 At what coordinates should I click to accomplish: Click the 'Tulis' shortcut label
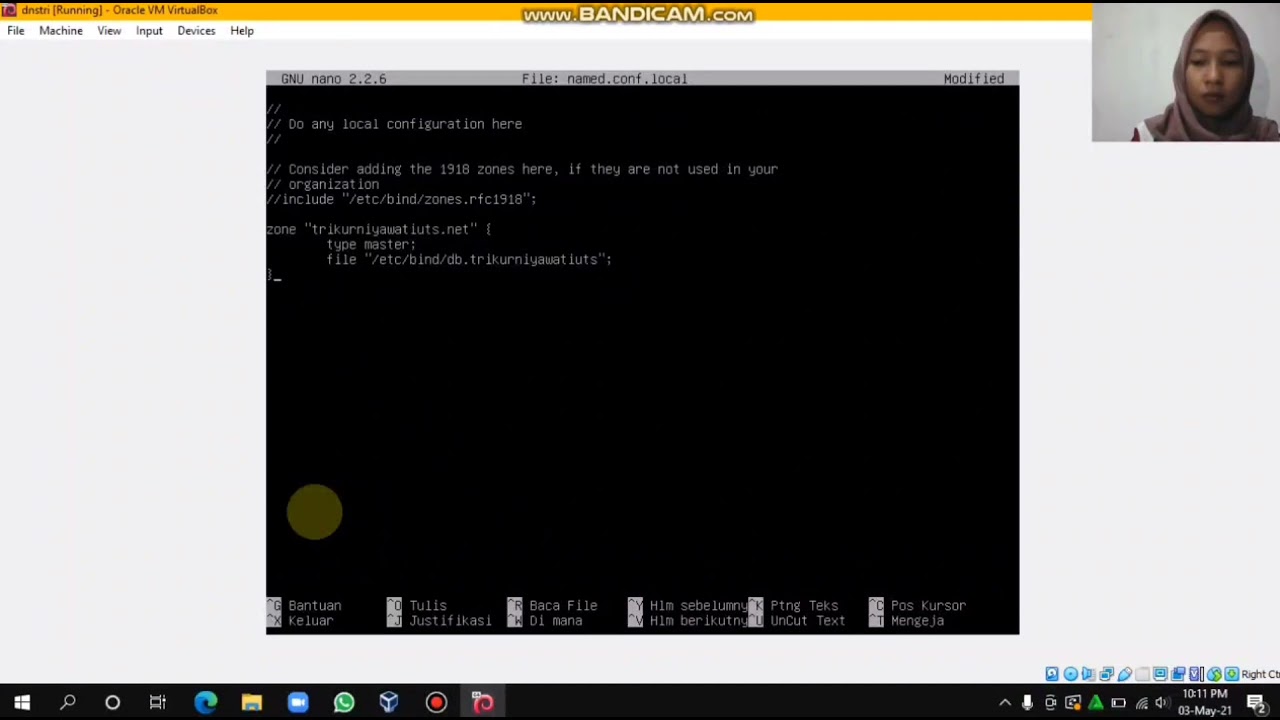[427, 606]
